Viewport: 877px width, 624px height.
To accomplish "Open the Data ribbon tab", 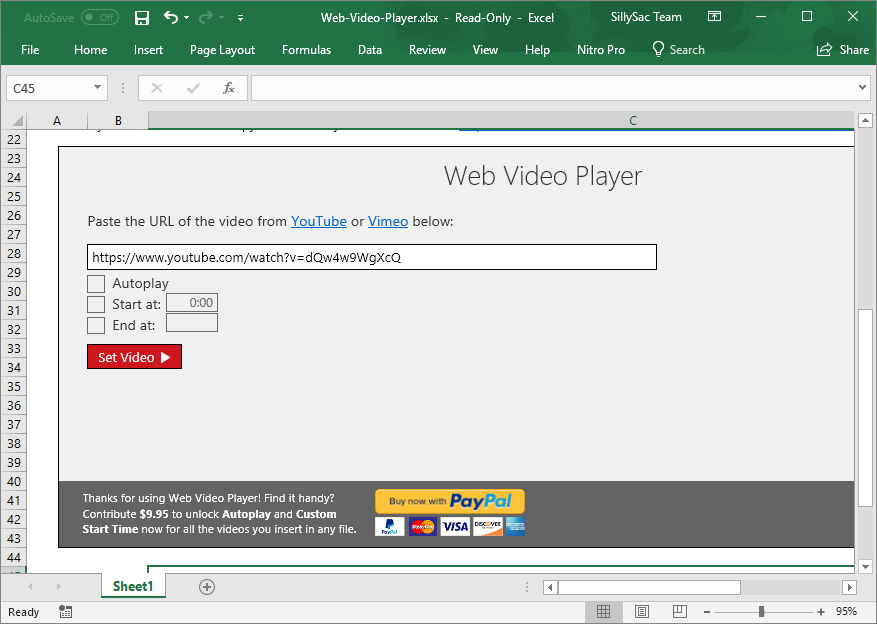I will (370, 50).
